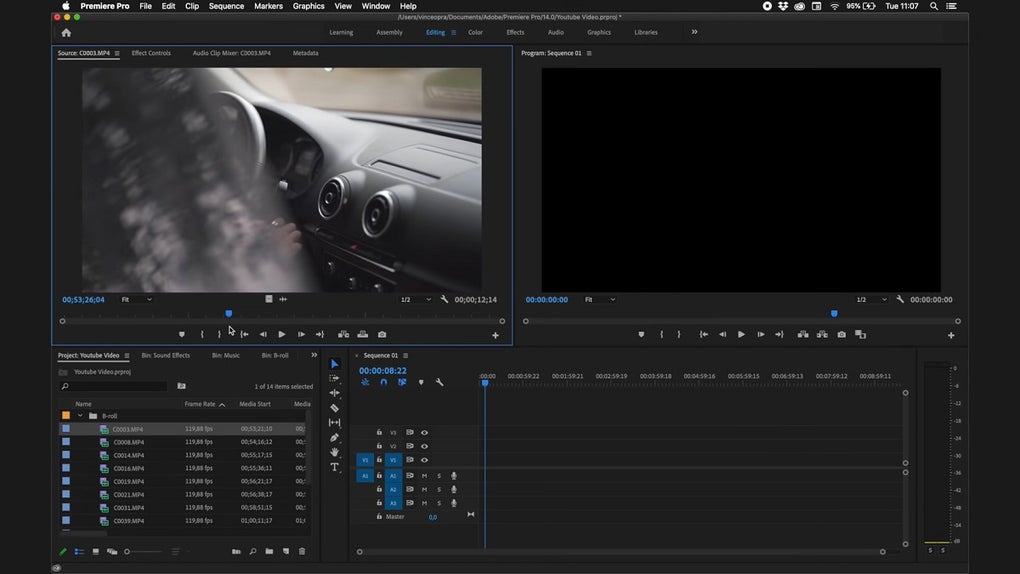Play the clip in Source monitor

(x=282, y=334)
